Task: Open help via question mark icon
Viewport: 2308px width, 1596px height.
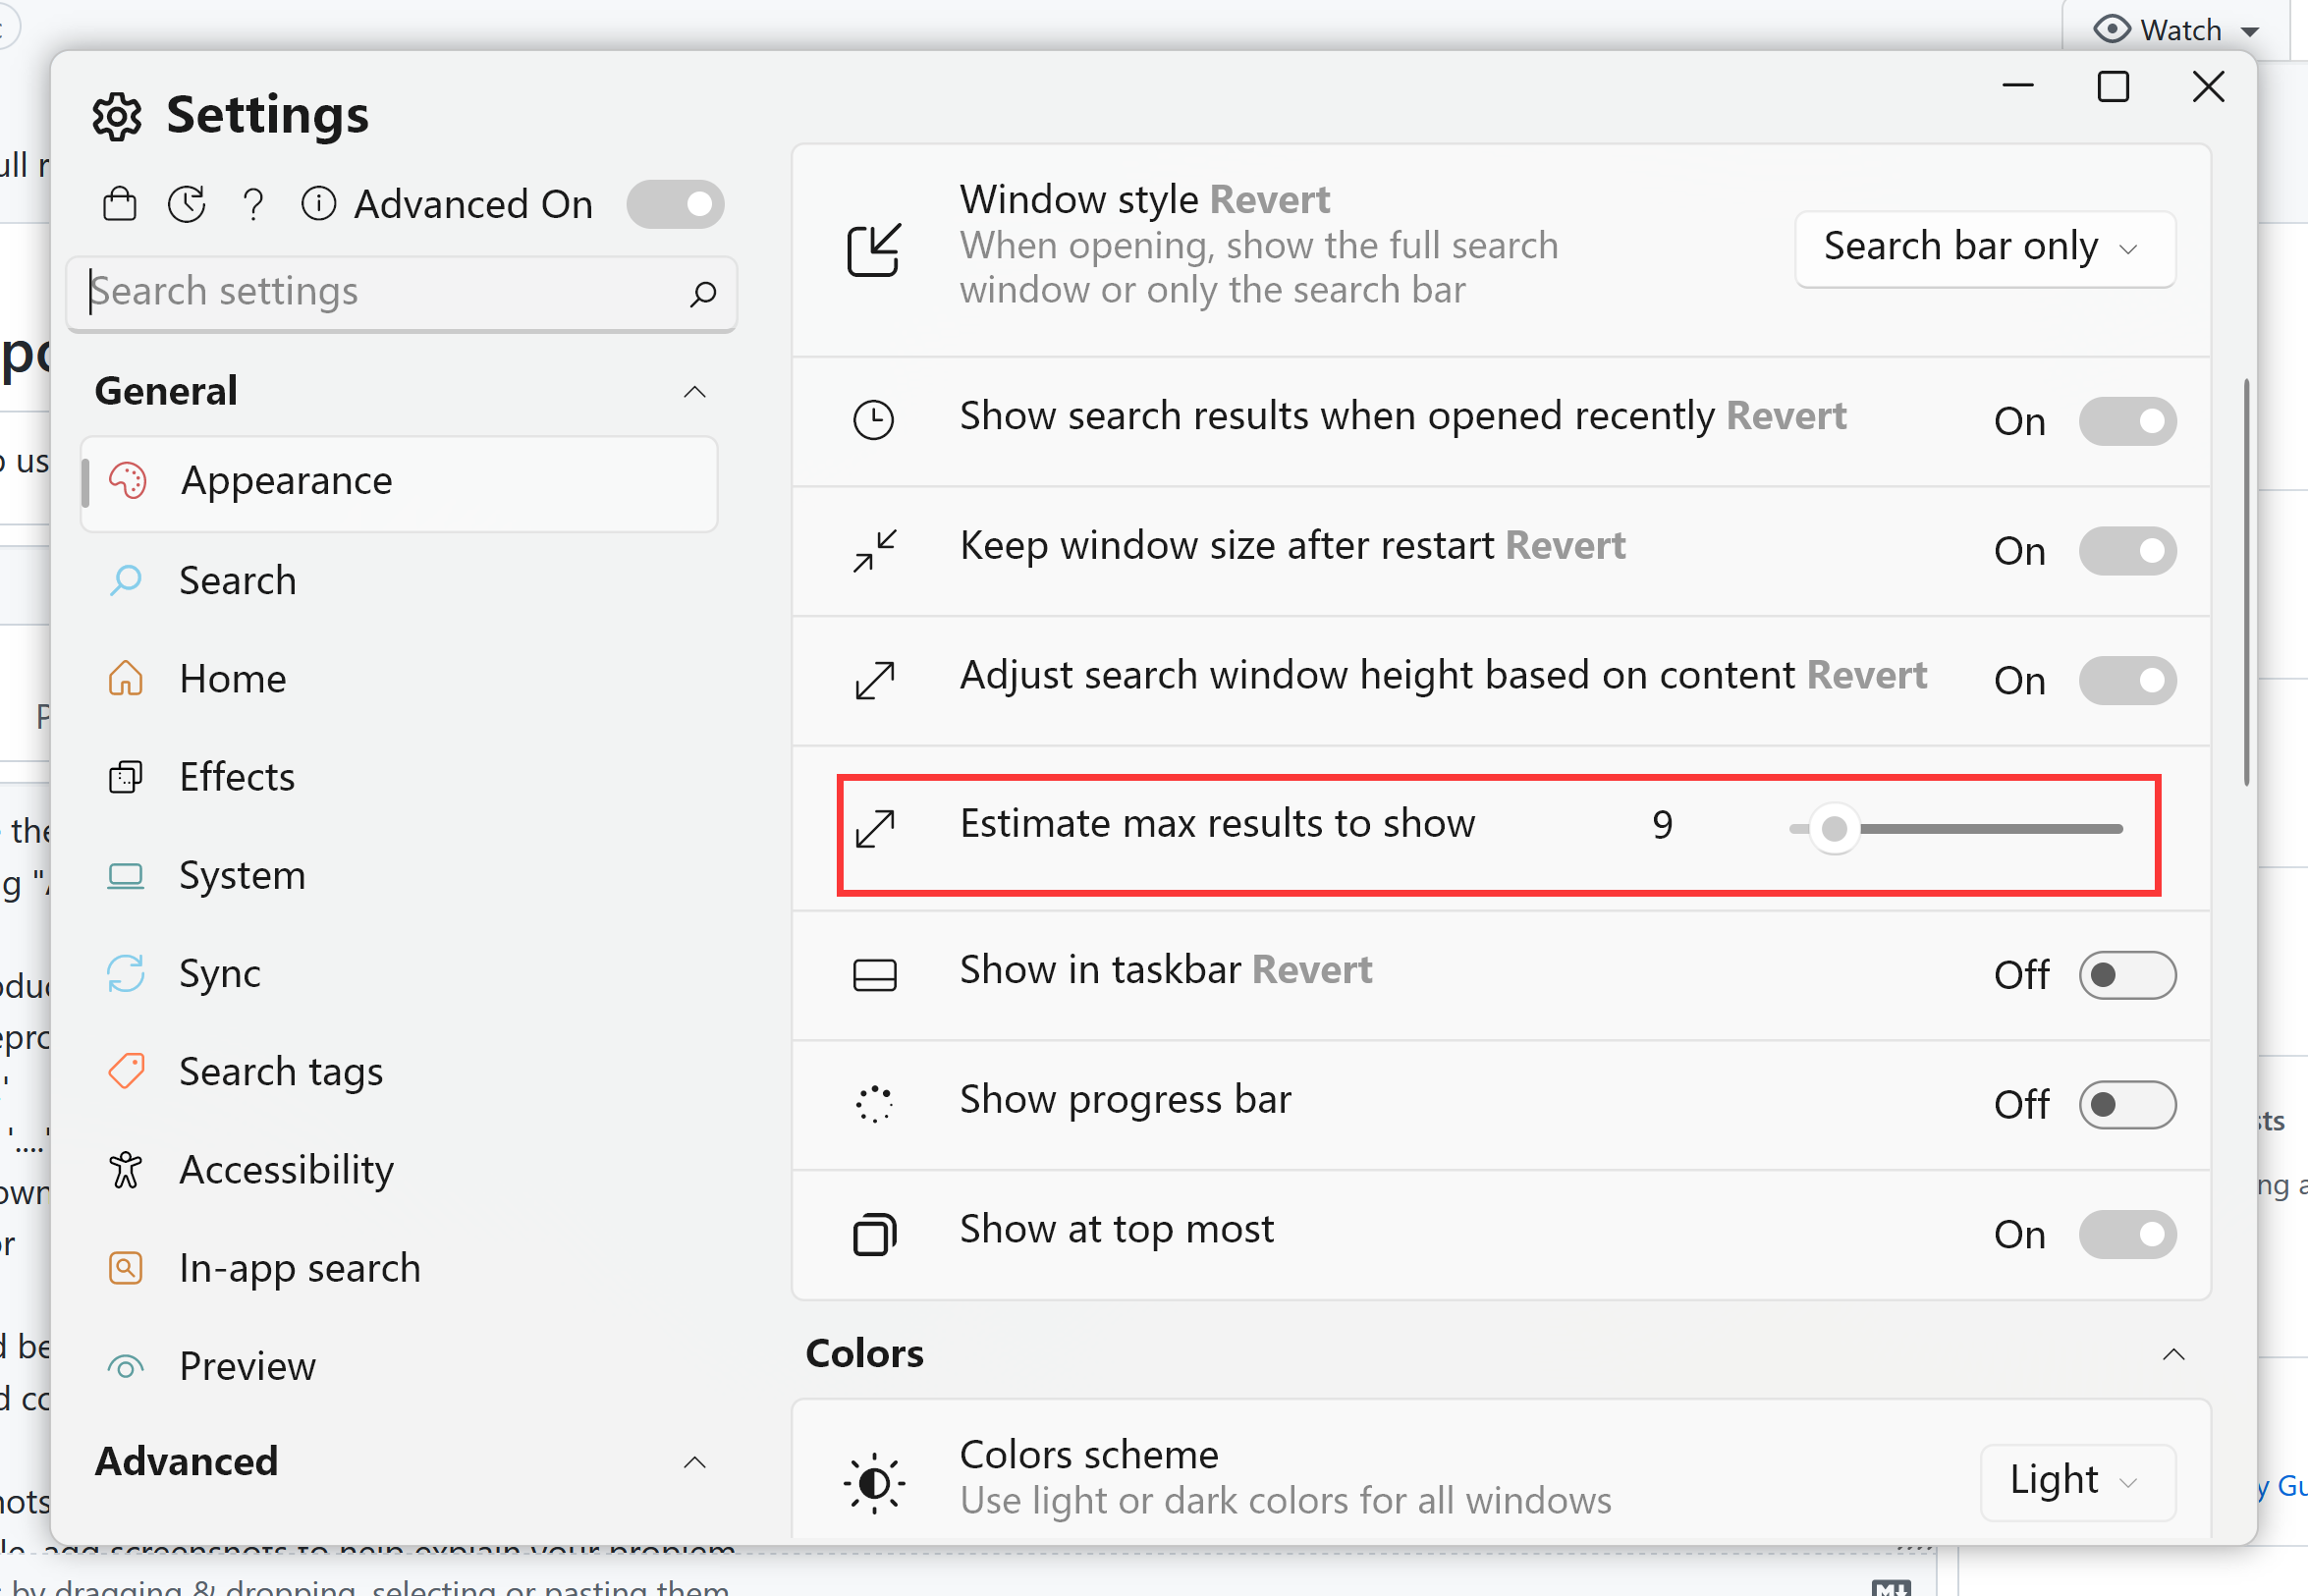Action: (253, 204)
